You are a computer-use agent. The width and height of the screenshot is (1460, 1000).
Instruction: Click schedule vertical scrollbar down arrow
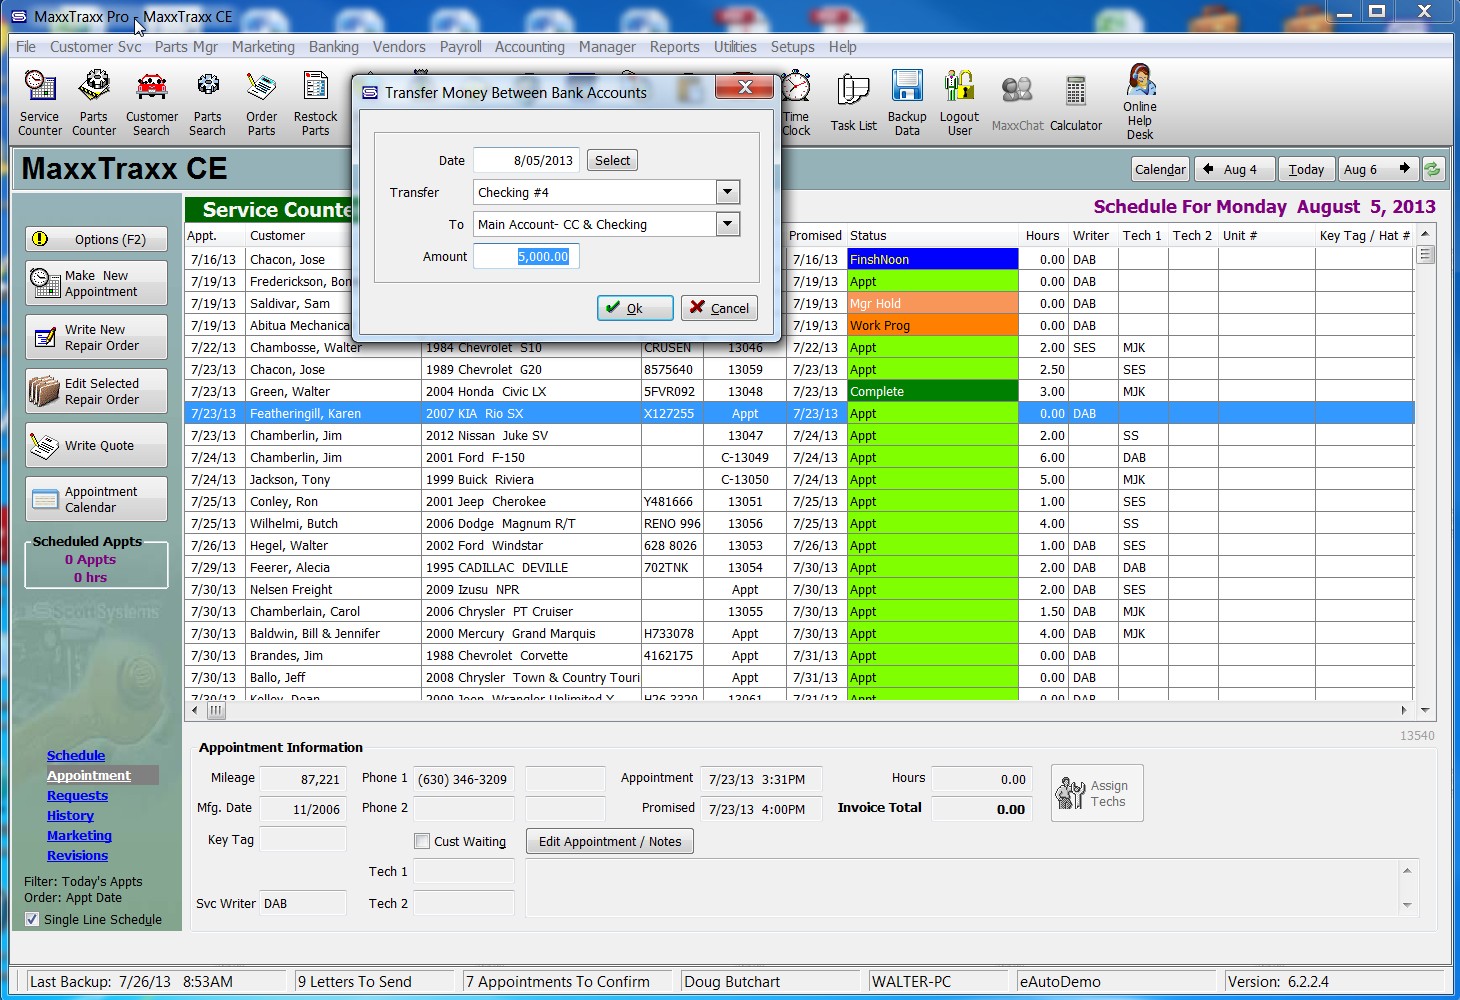tap(1425, 710)
